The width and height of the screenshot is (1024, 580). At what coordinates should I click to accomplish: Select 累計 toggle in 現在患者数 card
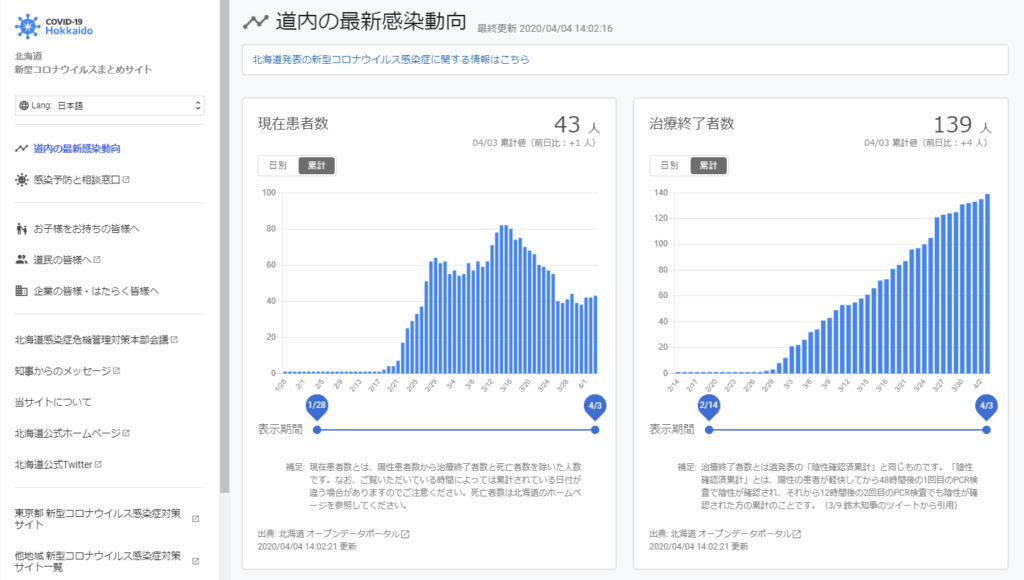point(317,165)
